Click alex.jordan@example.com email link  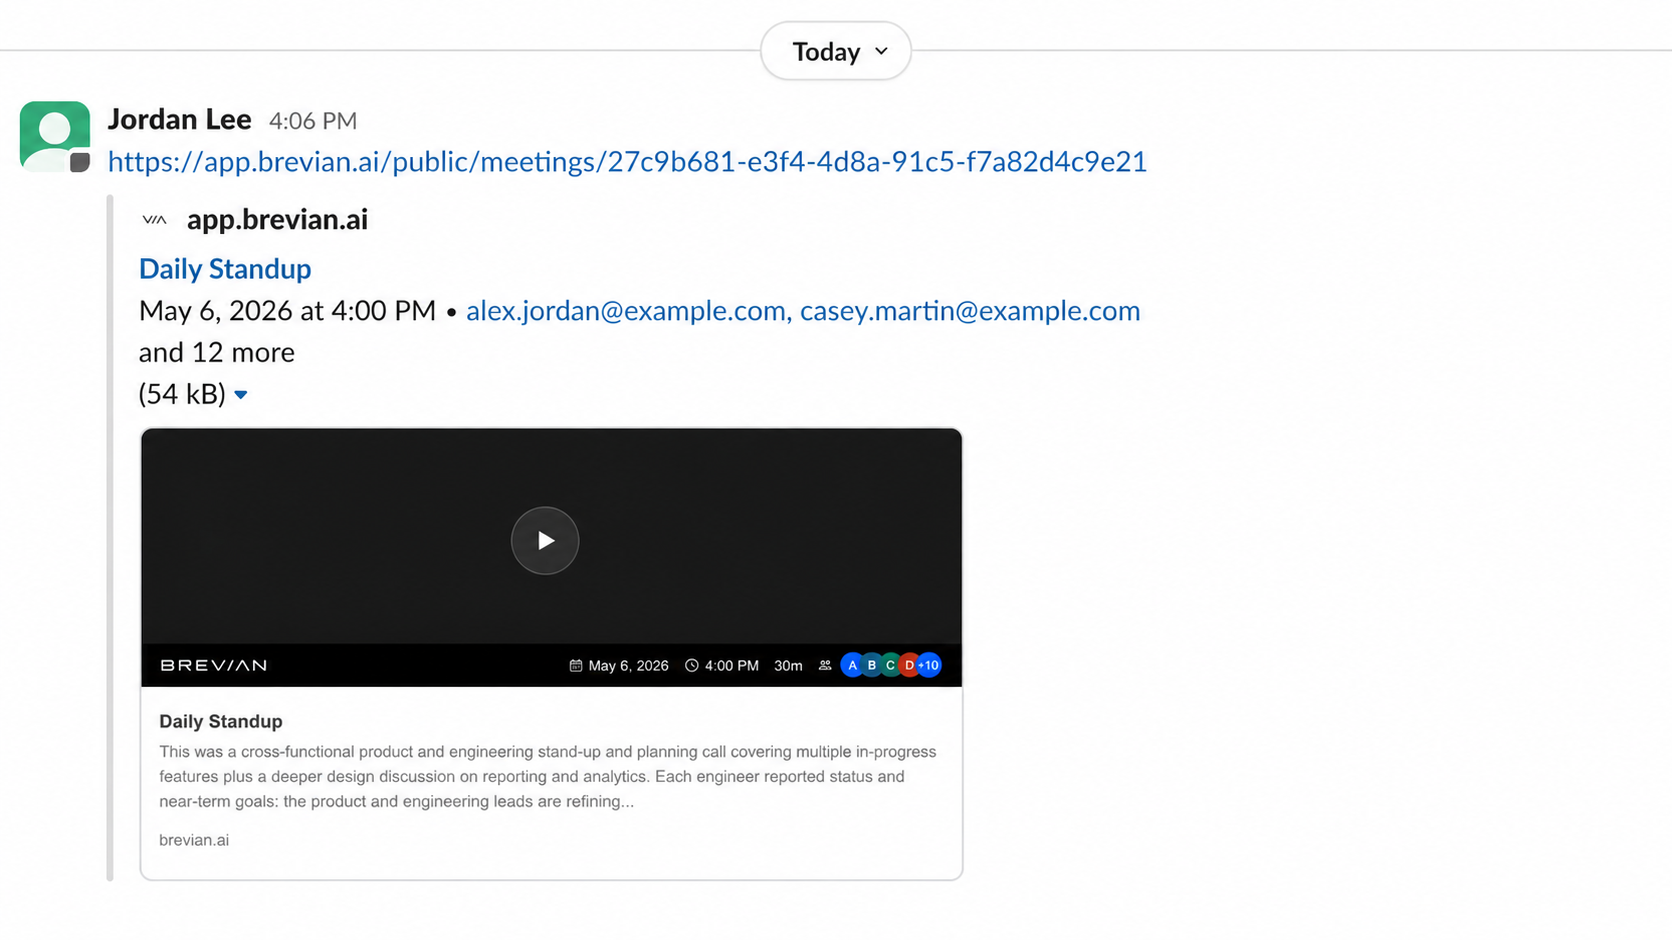tap(626, 311)
